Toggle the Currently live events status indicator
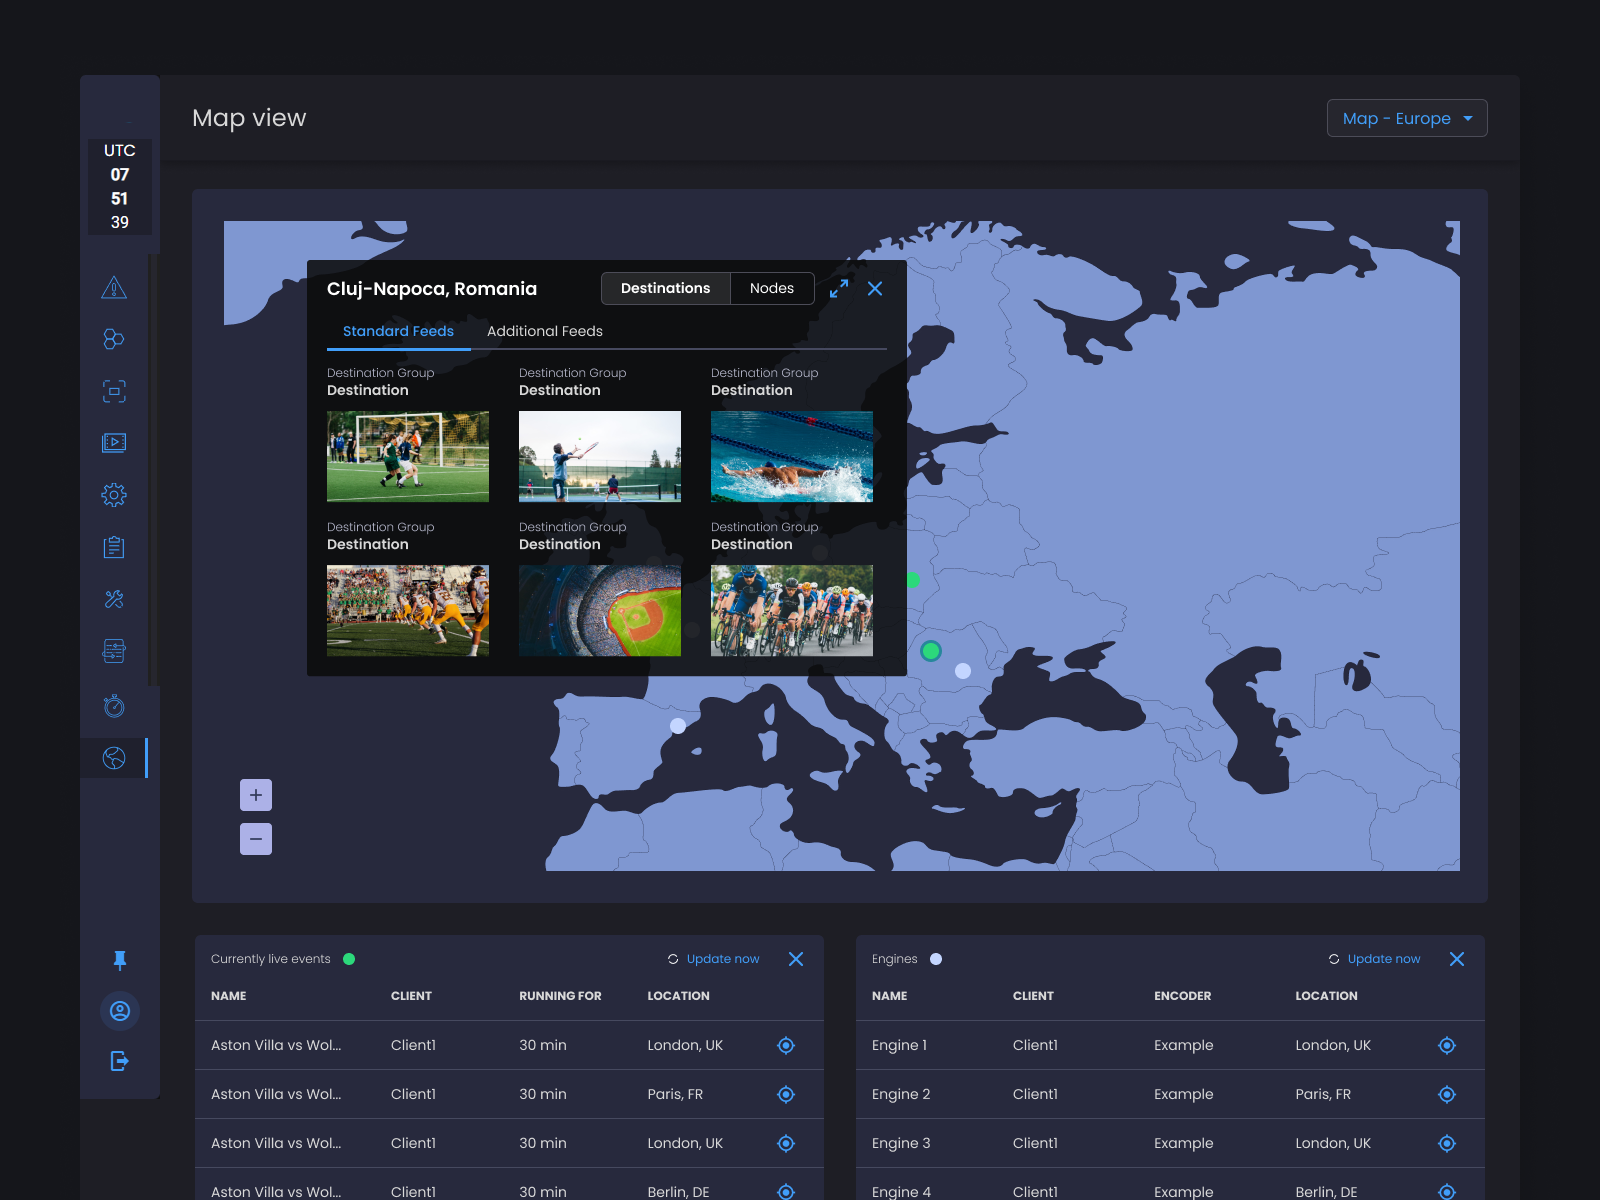 349,958
